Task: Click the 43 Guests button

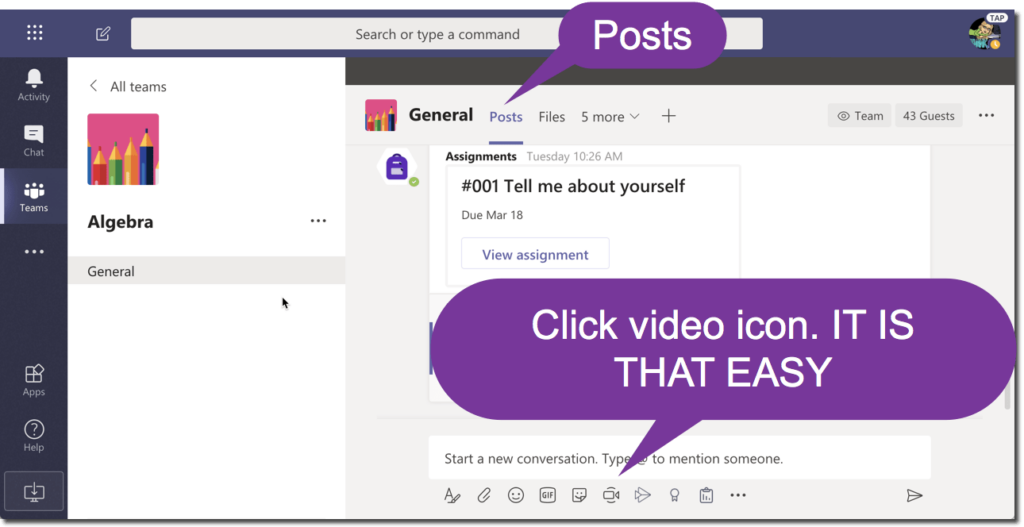Action: coord(929,116)
